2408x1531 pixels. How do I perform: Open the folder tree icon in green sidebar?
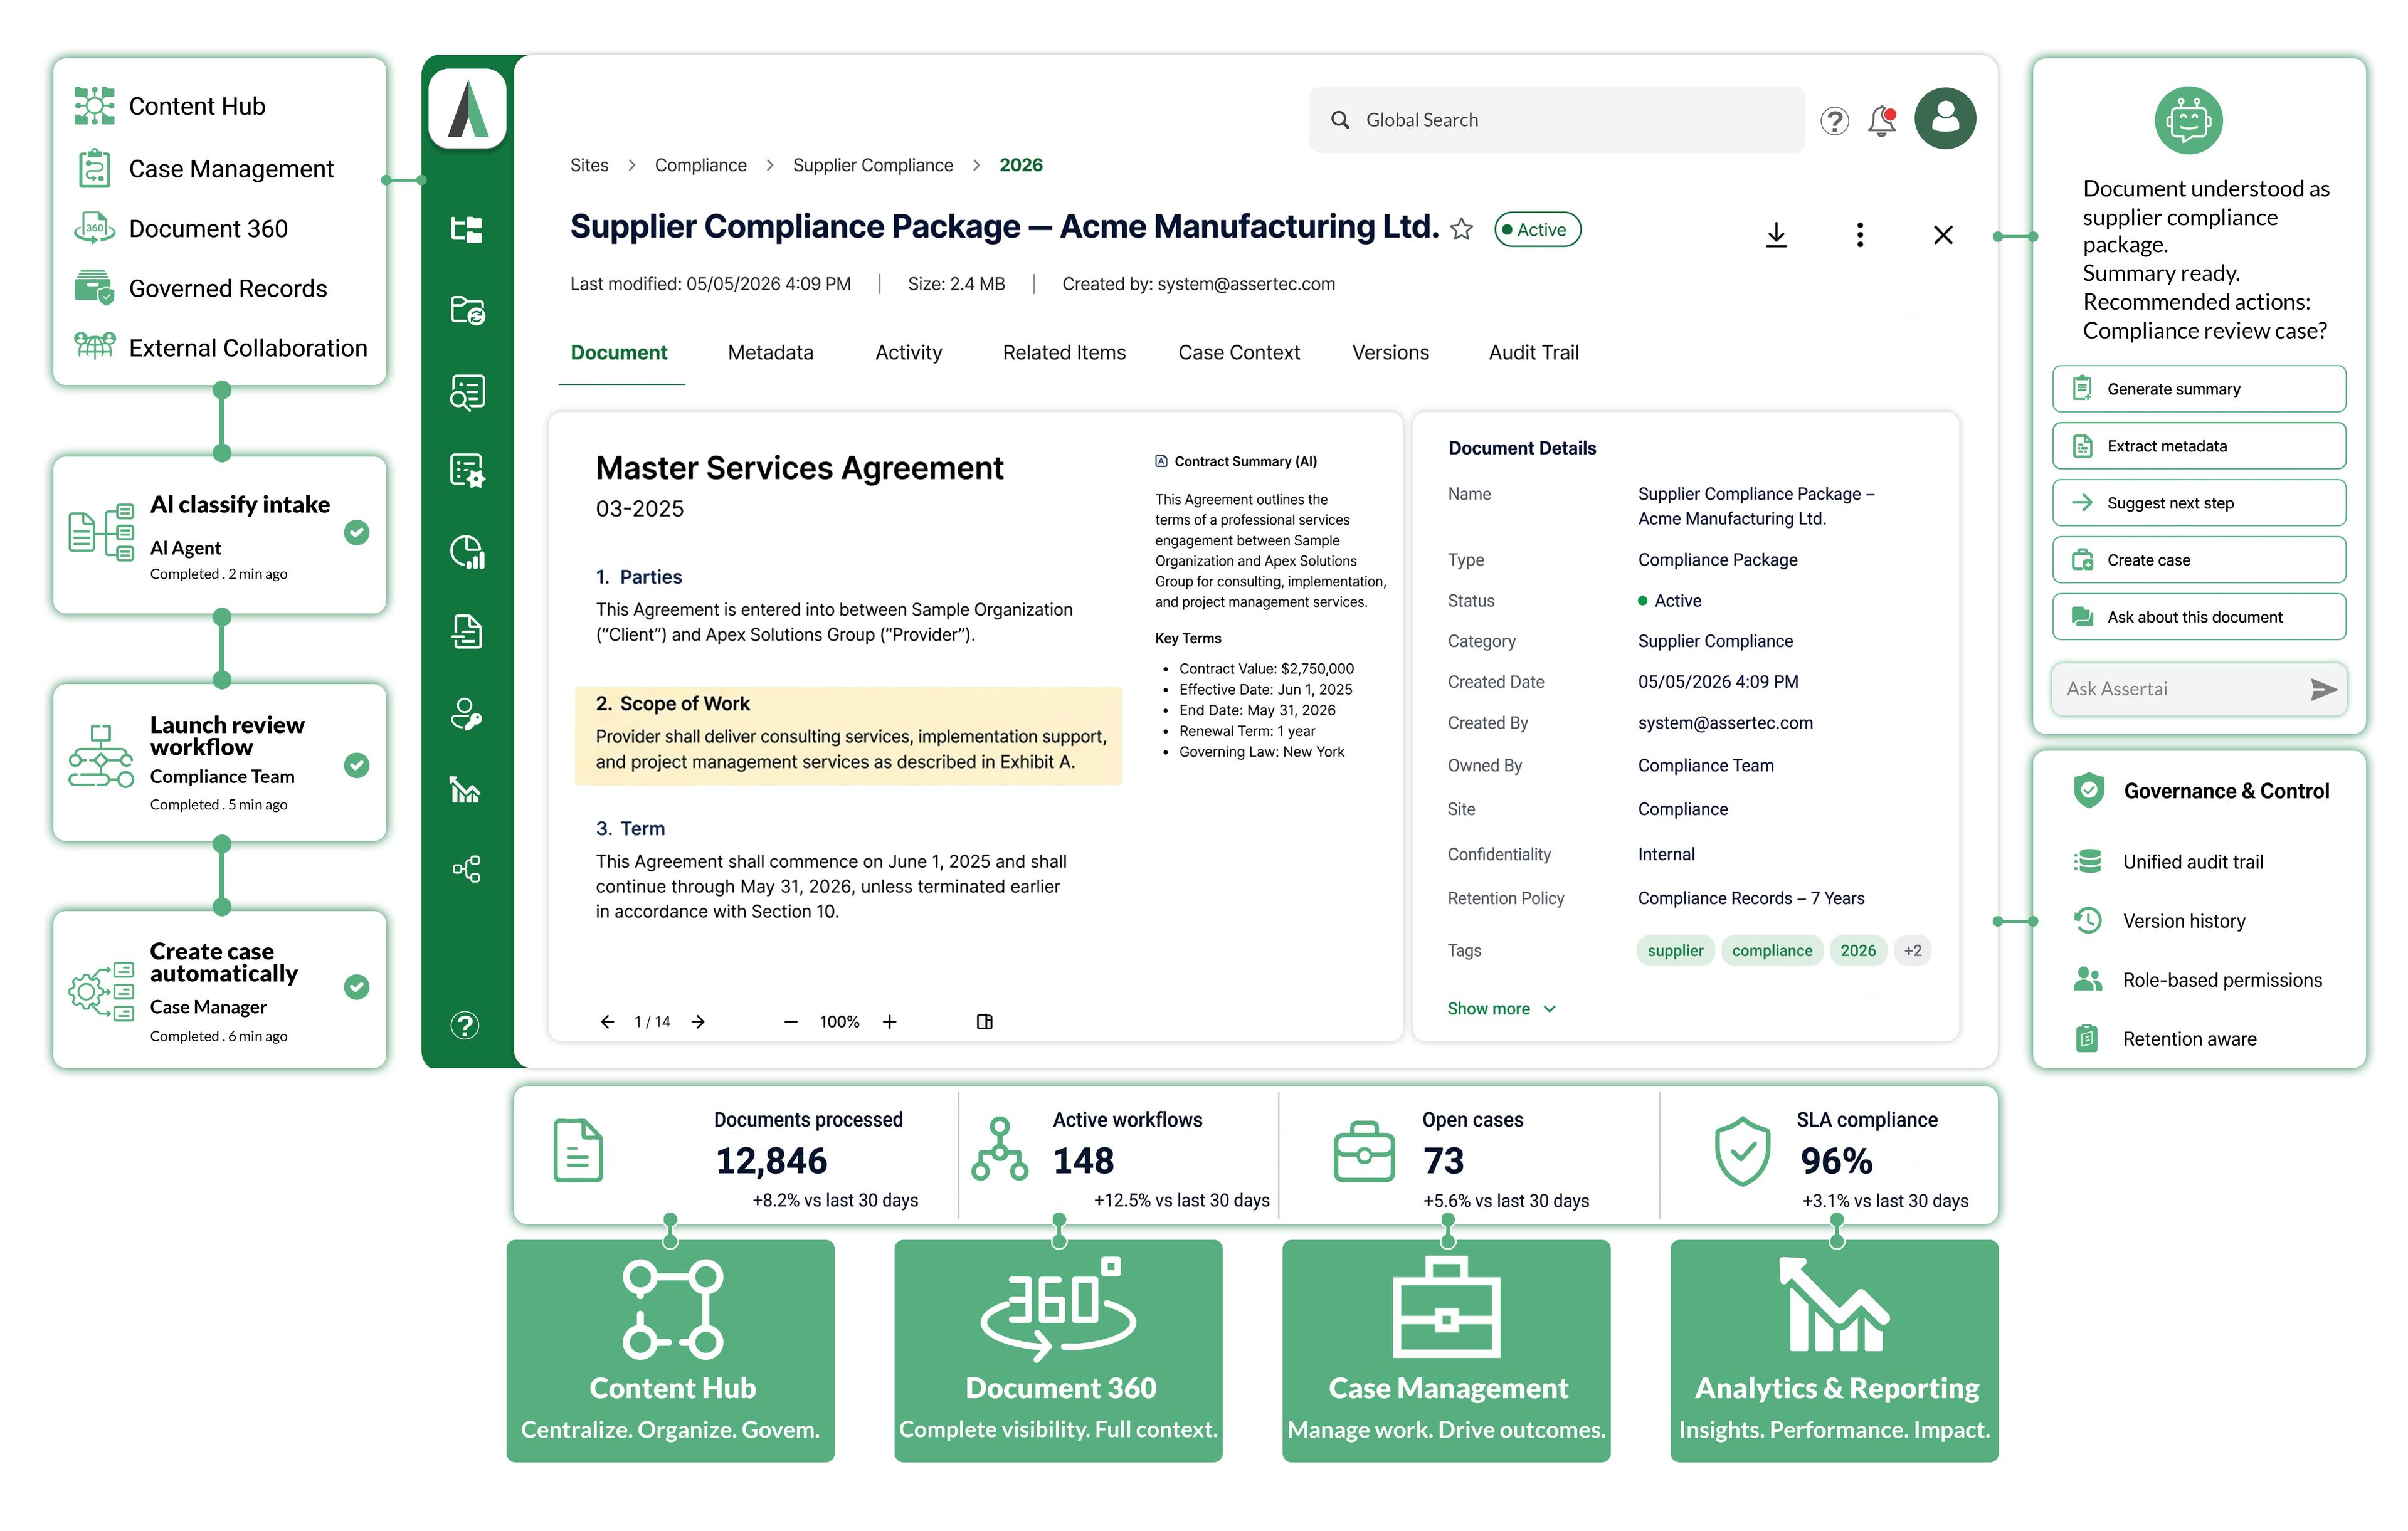[x=466, y=230]
